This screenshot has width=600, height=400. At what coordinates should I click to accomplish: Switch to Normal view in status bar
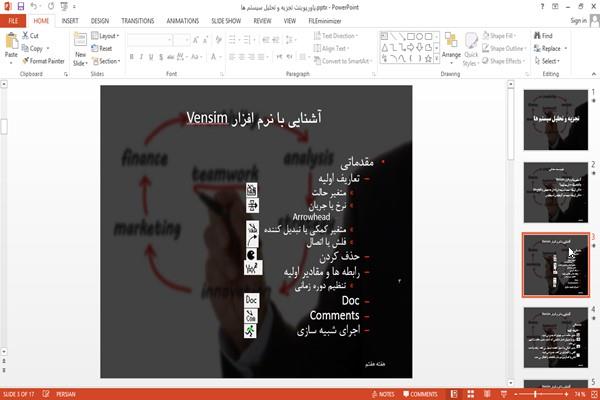(454, 394)
